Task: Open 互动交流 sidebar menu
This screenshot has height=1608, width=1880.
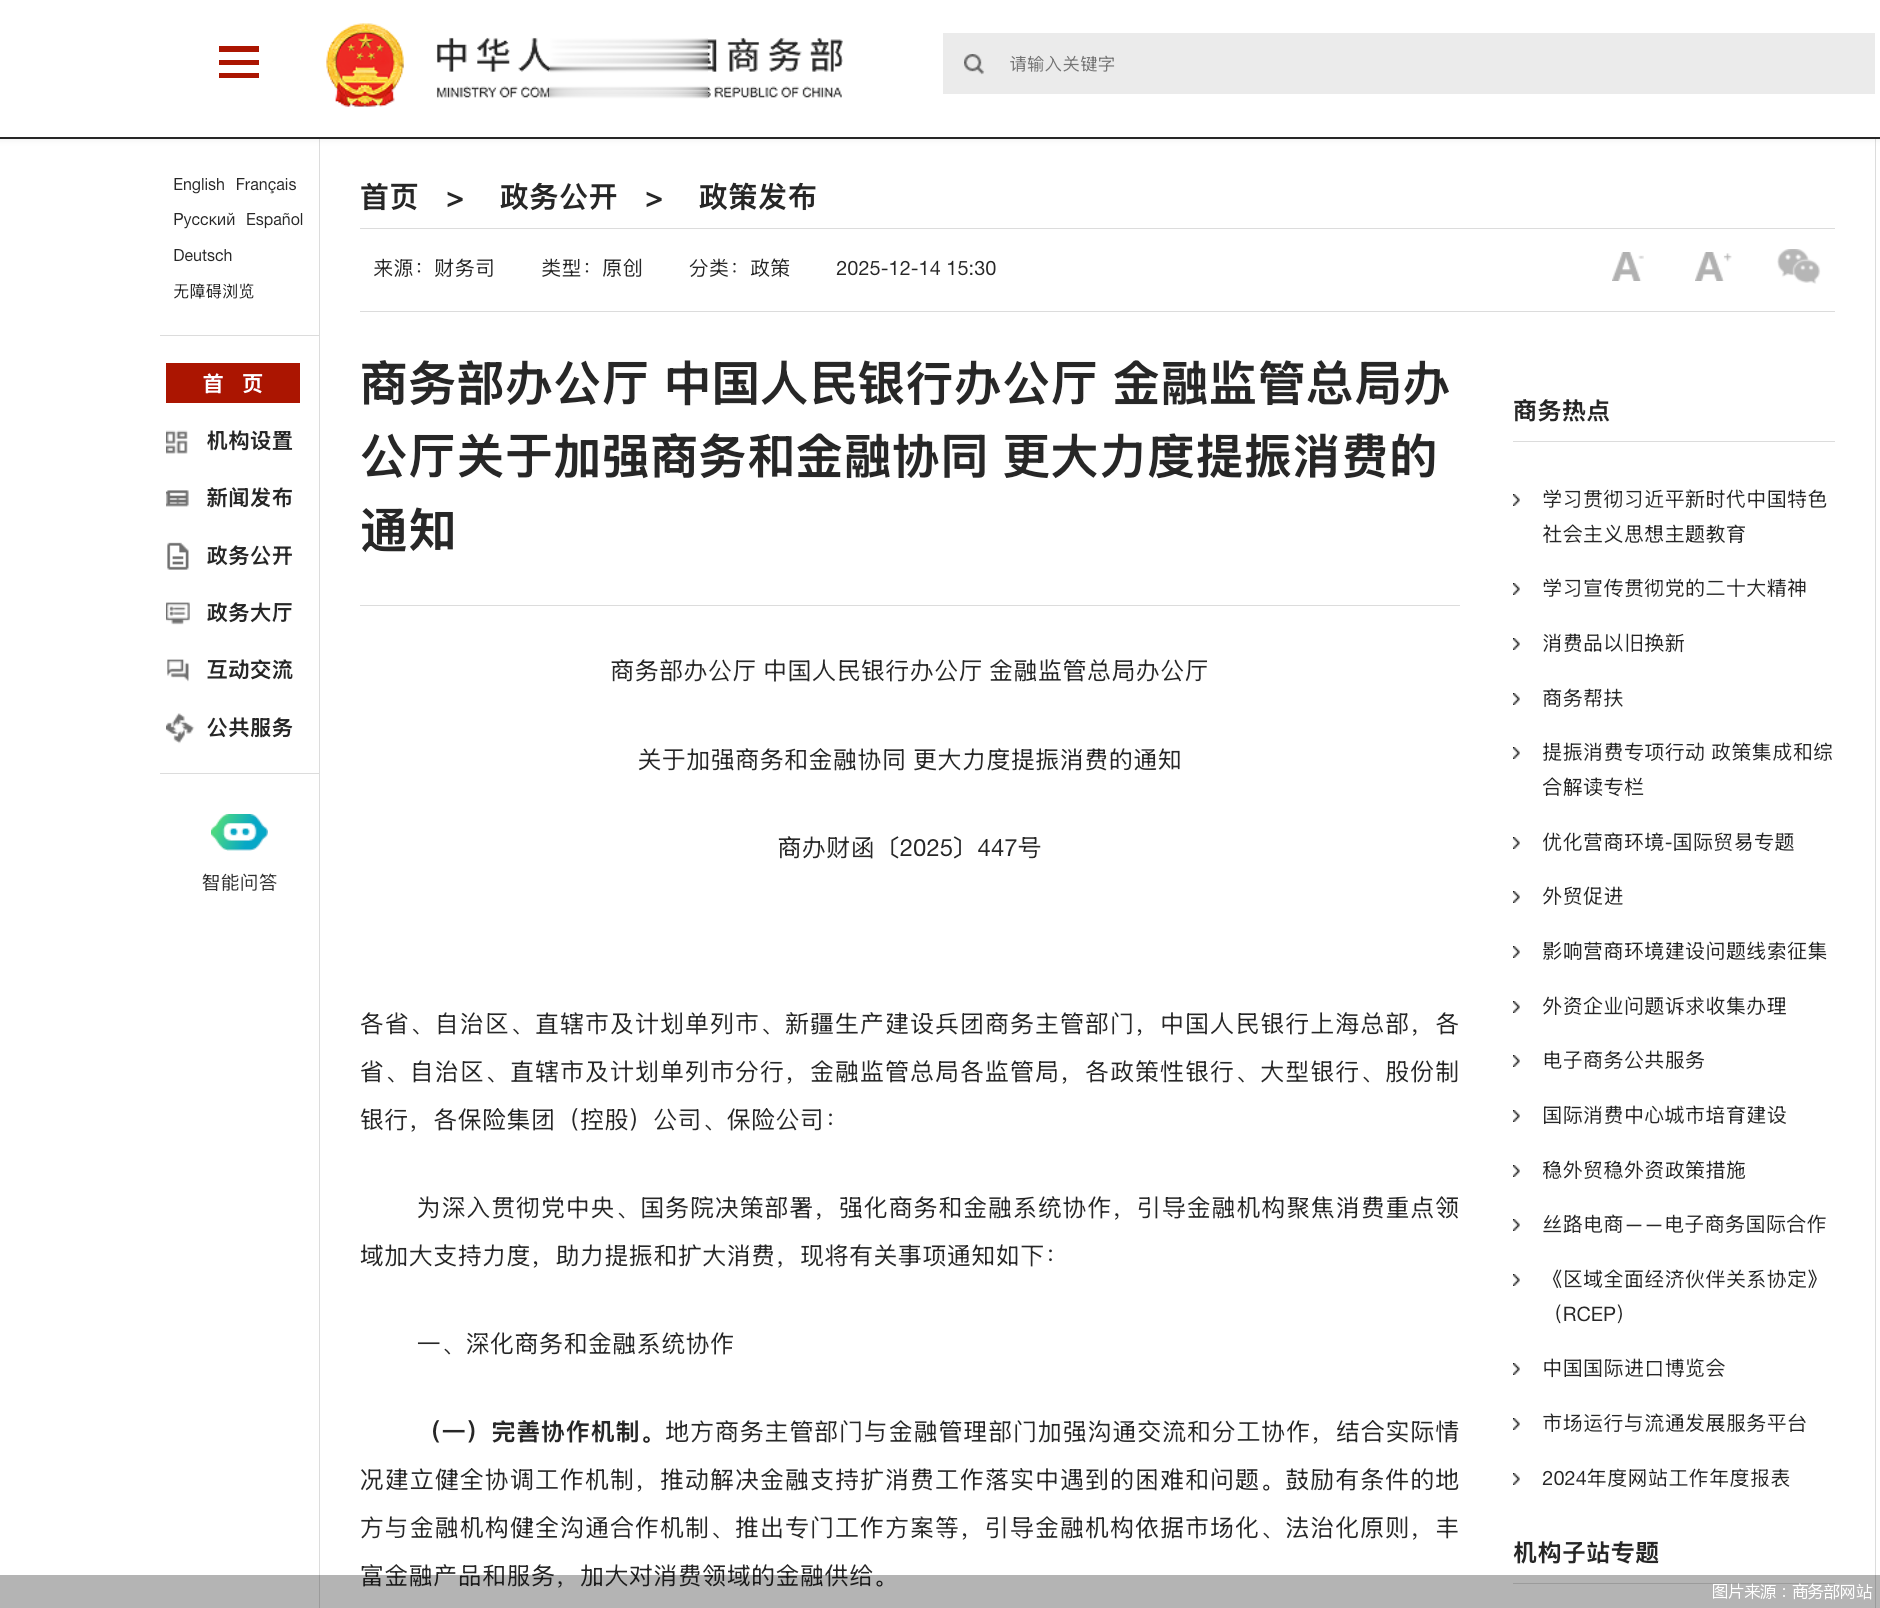Action: 249,669
